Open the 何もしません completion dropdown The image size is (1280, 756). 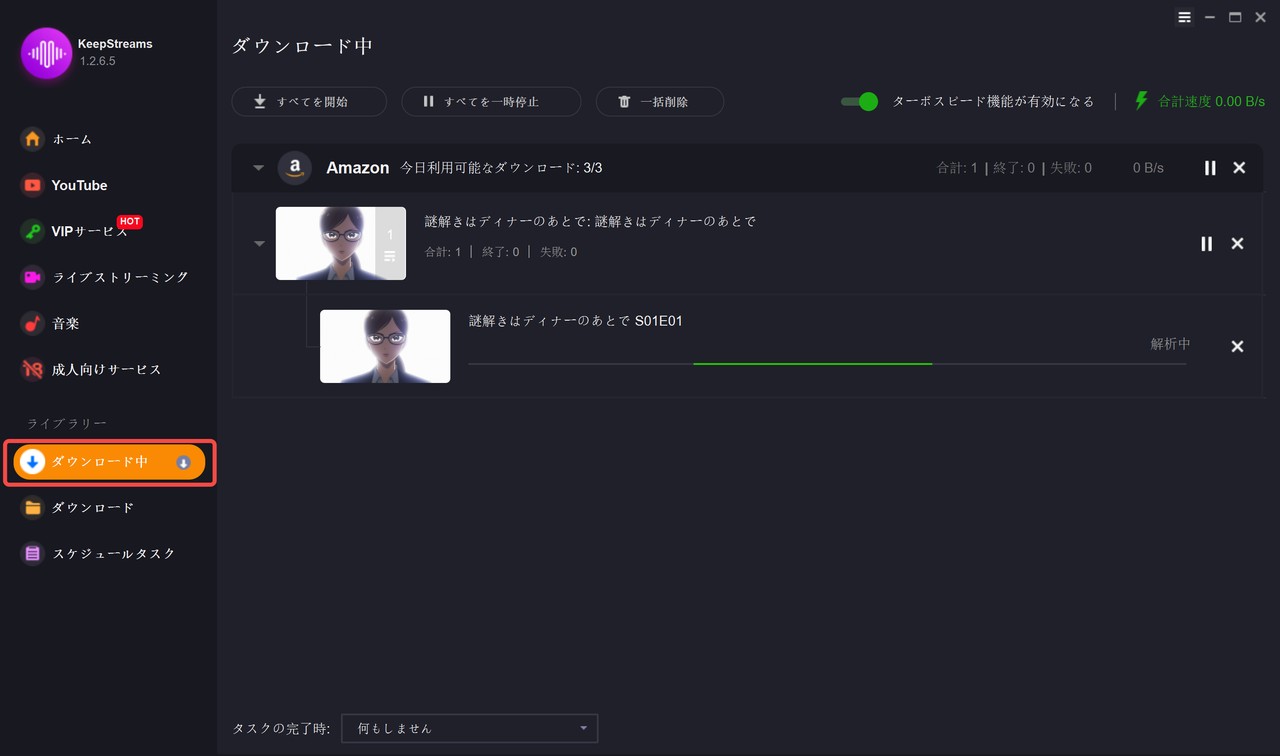tap(469, 728)
